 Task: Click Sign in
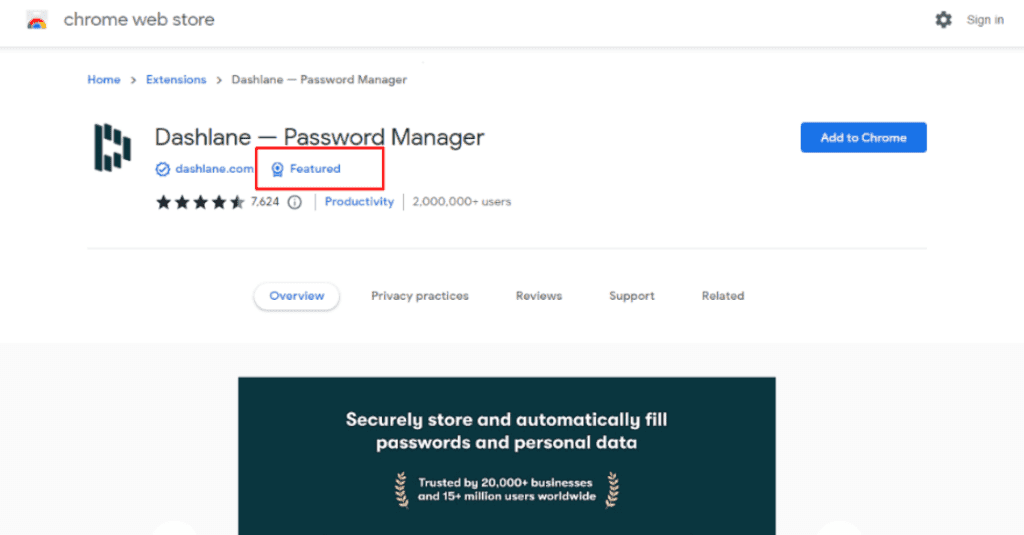click(985, 20)
